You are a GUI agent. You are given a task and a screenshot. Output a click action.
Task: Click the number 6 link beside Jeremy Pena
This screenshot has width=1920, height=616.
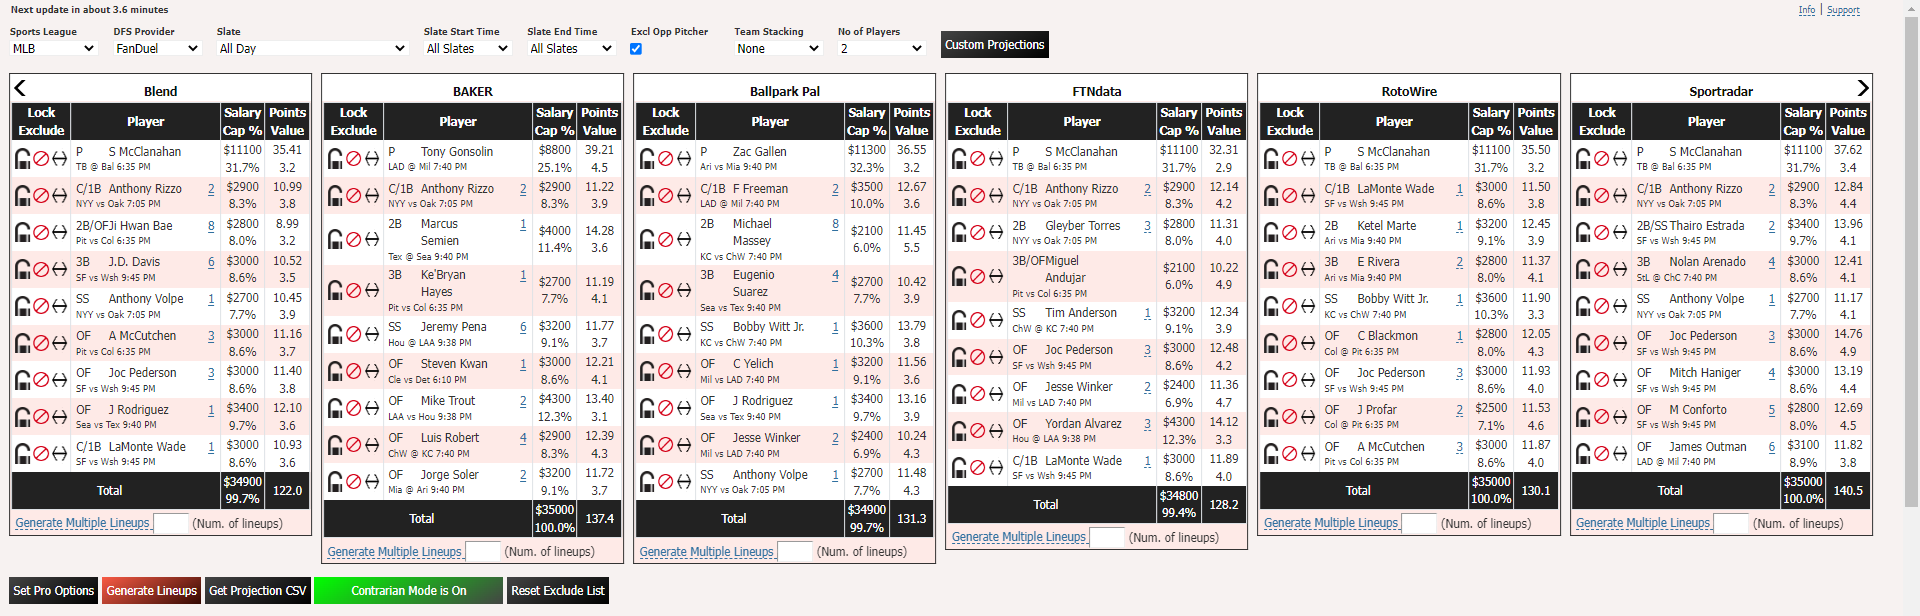[x=523, y=327]
